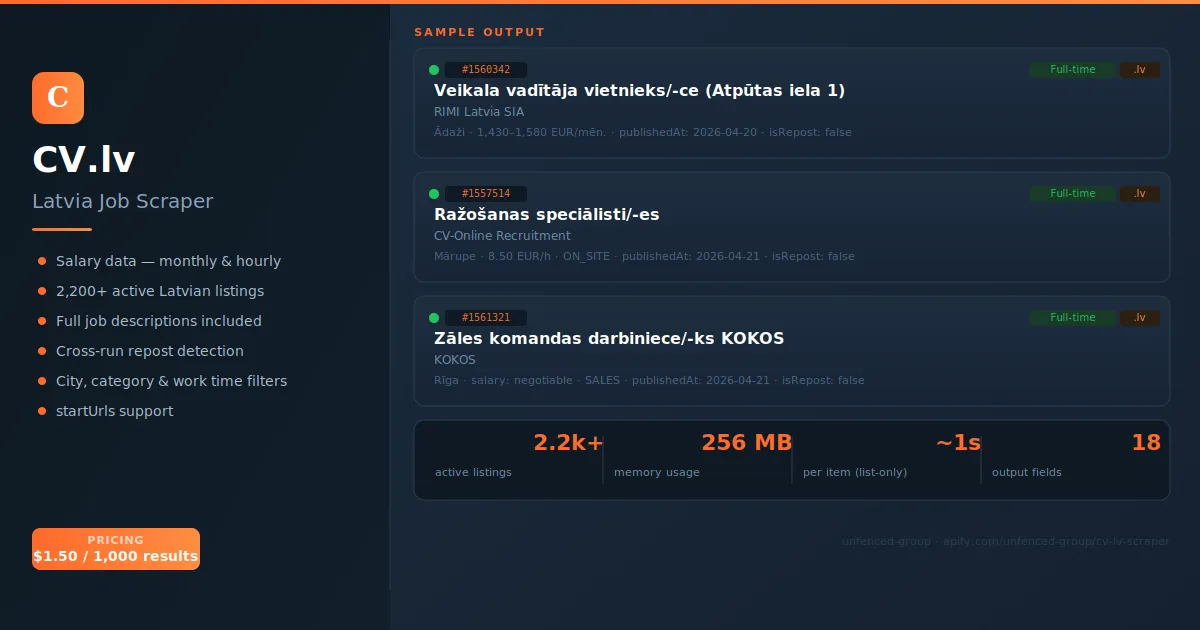The width and height of the screenshot is (1200, 630).
Task: Open 'Veikala vadītāja vietnieks/-ce' job title
Action: click(x=639, y=91)
